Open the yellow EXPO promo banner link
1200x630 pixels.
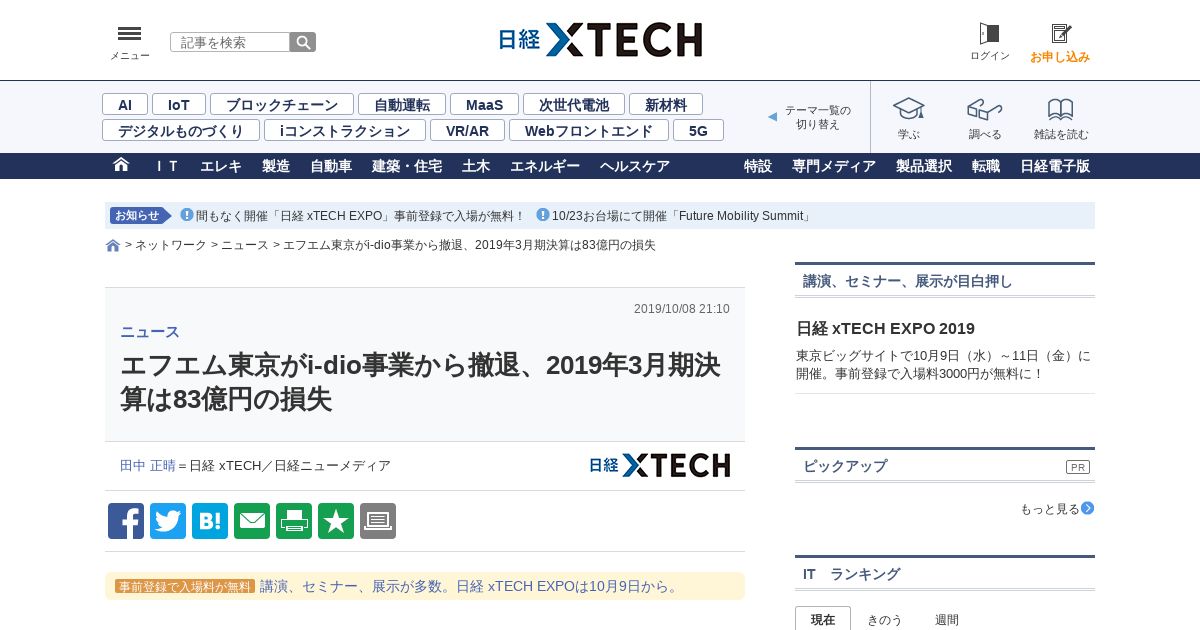pos(470,586)
